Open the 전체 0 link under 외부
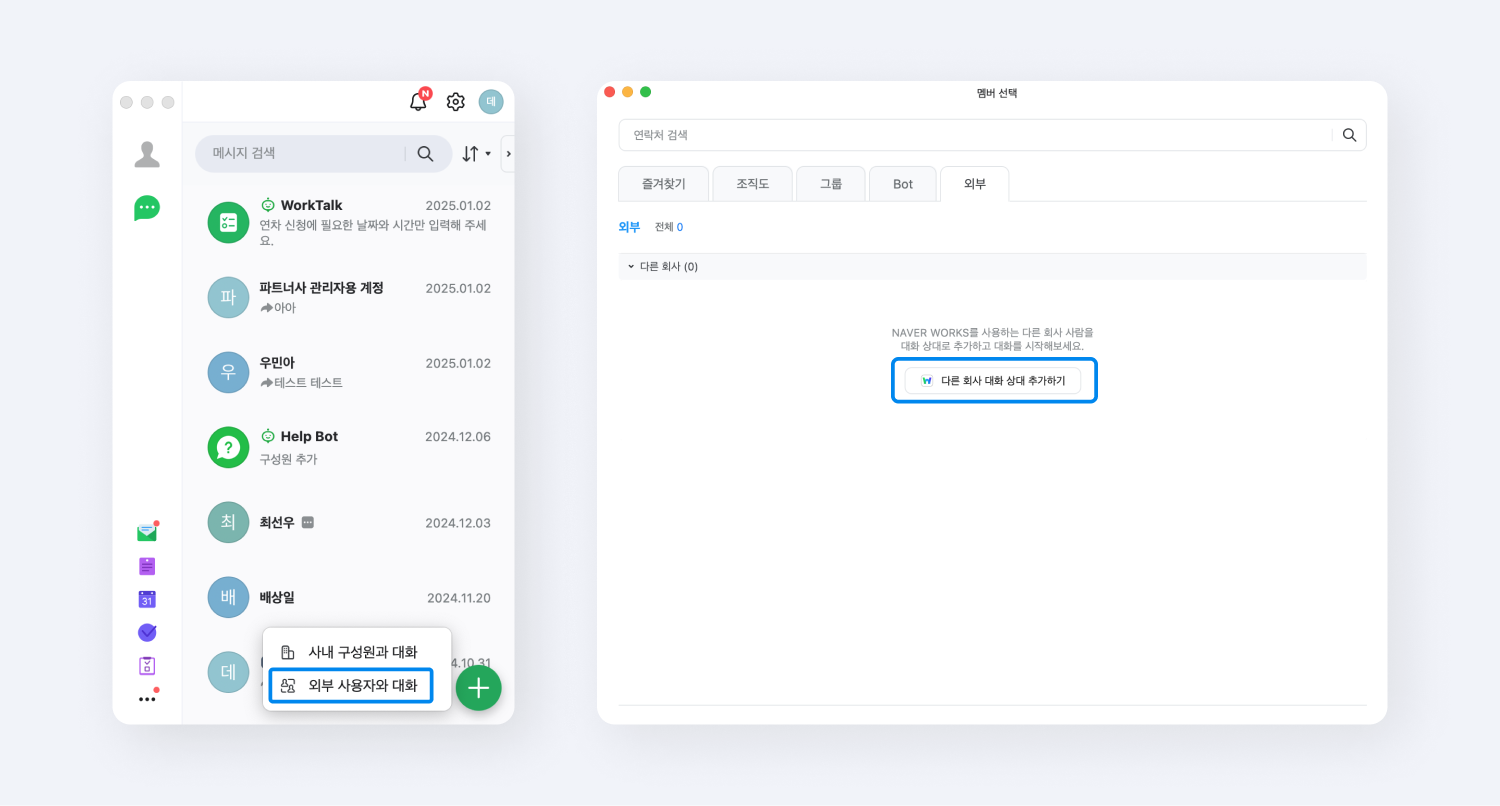The height and width of the screenshot is (806, 1500). [x=668, y=227]
